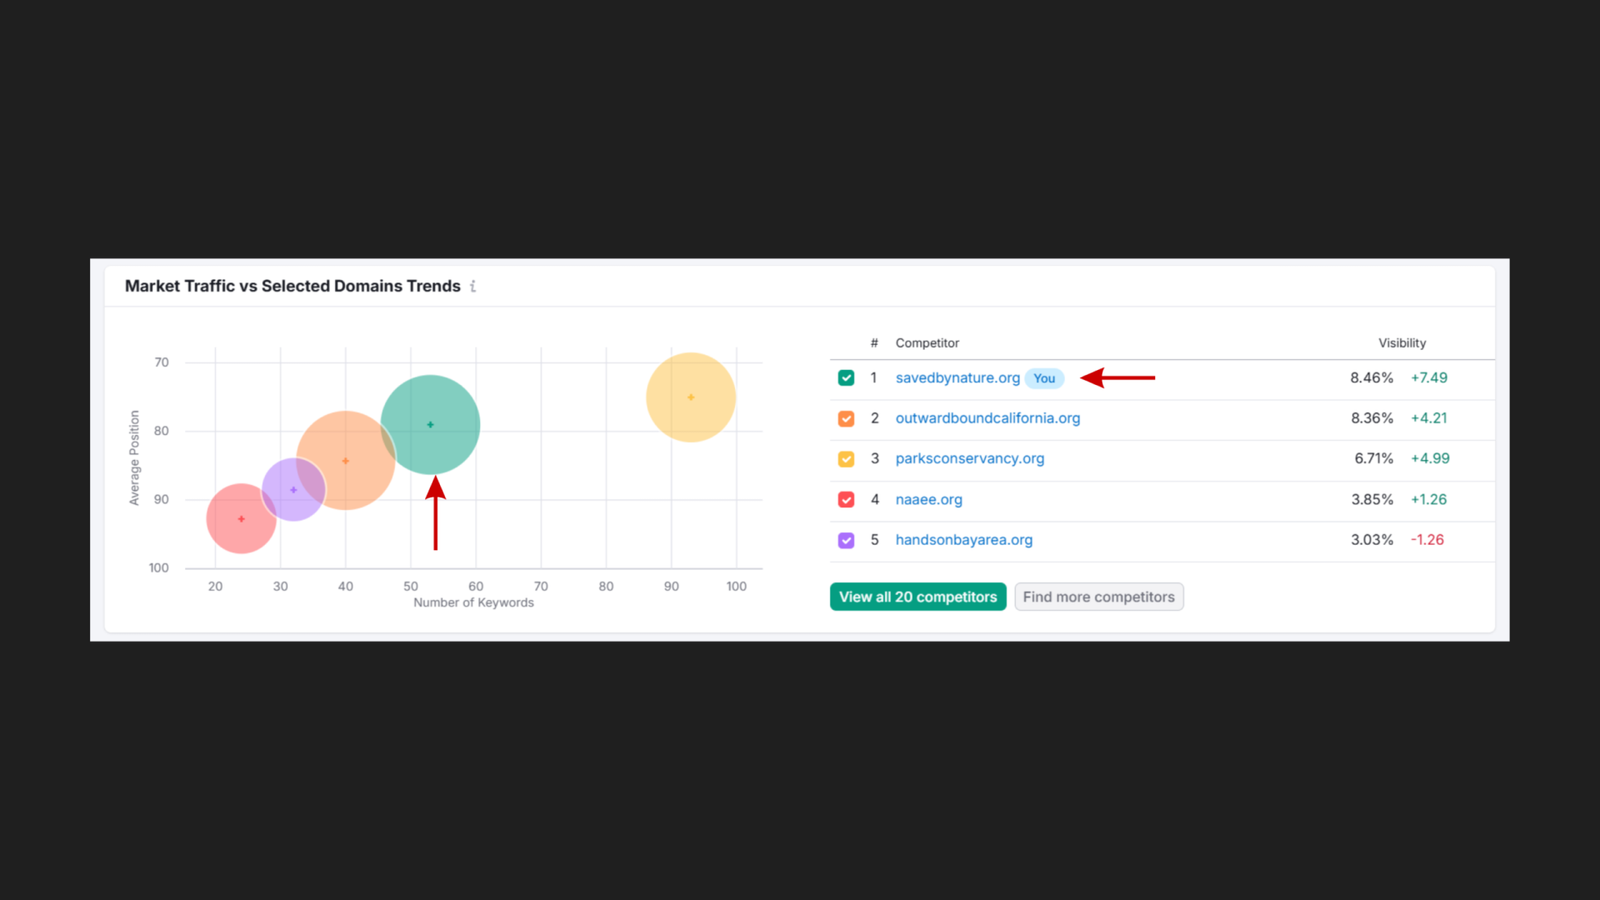Screen dimensions: 1600x900
Task: Uncheck the savedbynature.org green checkbox
Action: [x=846, y=378]
